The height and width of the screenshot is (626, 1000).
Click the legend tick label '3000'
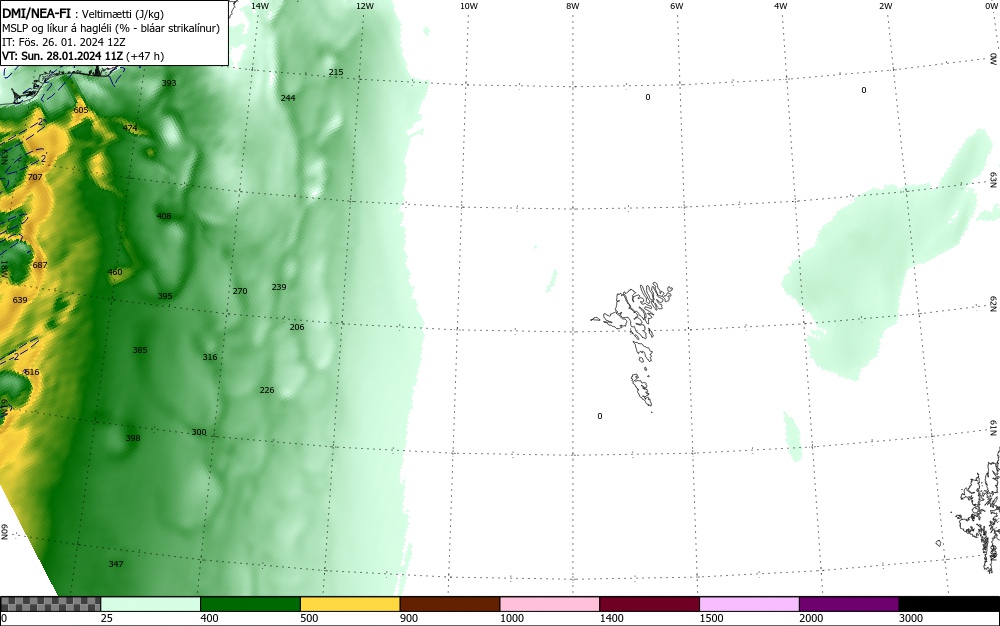(x=911, y=618)
